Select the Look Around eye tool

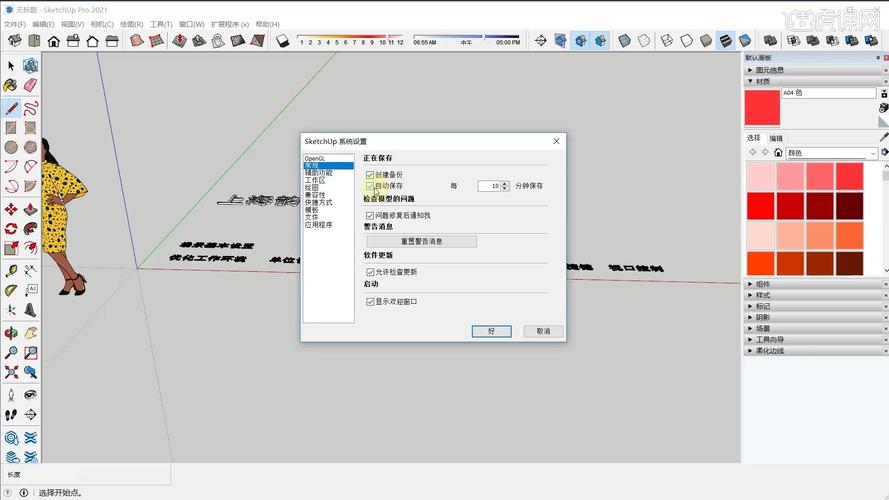30,395
